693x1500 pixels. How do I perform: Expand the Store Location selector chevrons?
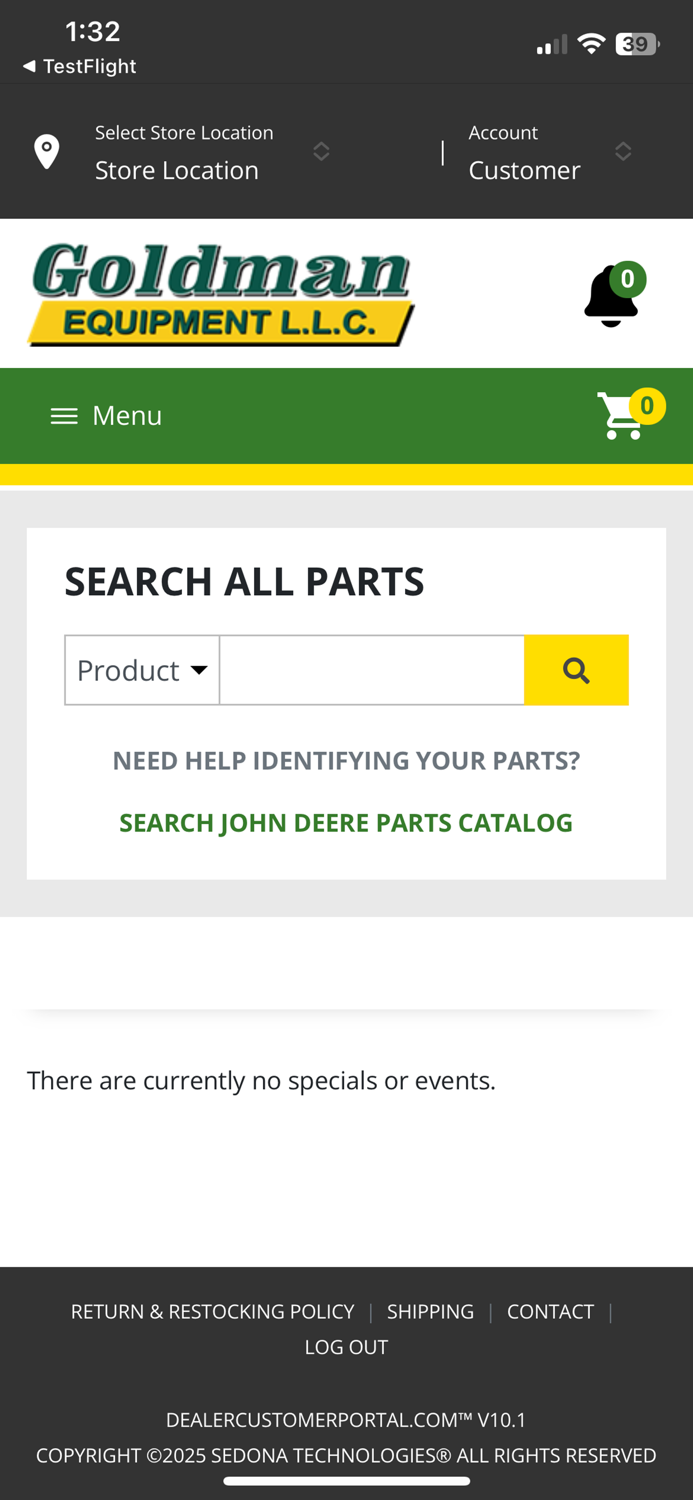point(321,151)
